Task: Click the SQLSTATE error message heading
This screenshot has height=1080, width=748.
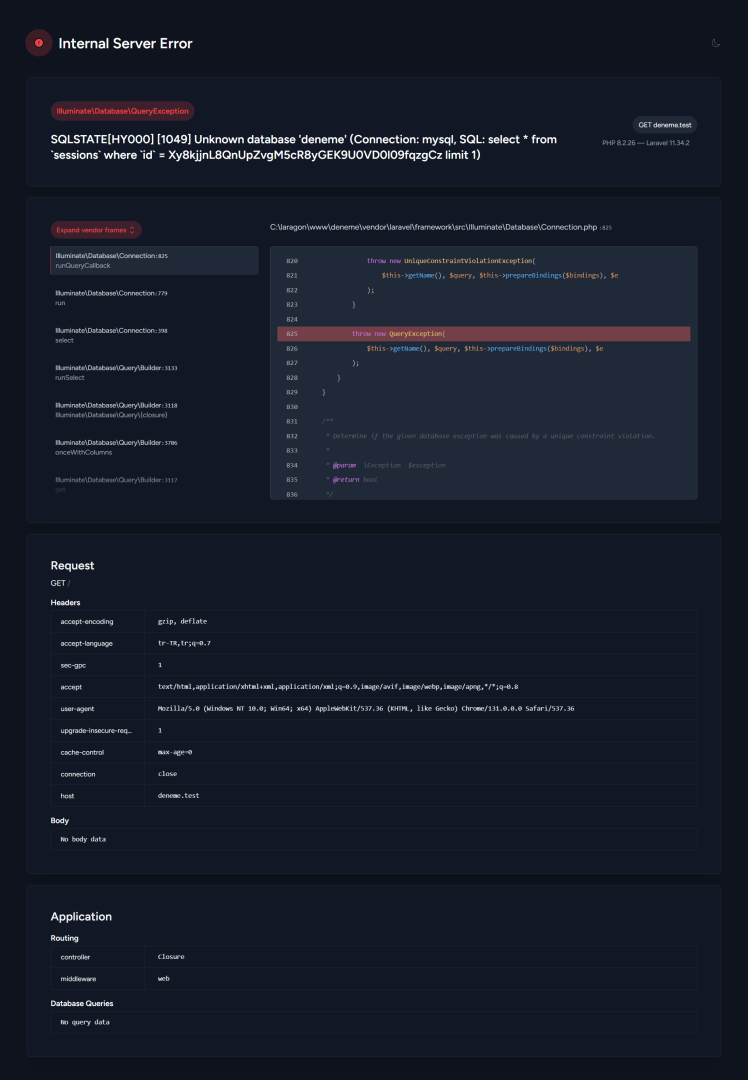Action: [304, 147]
